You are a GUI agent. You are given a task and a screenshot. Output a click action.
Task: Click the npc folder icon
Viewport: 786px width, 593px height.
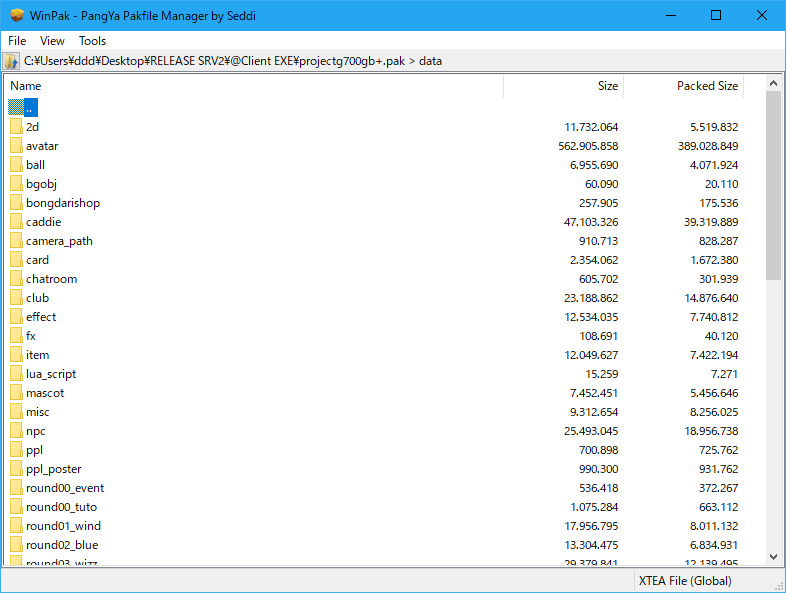point(16,432)
